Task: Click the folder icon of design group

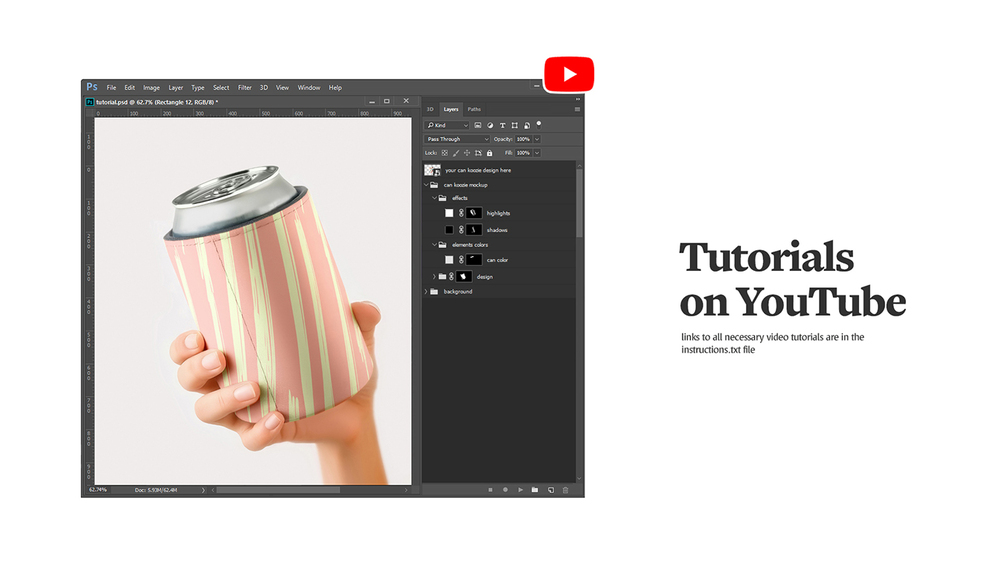Action: point(442,277)
